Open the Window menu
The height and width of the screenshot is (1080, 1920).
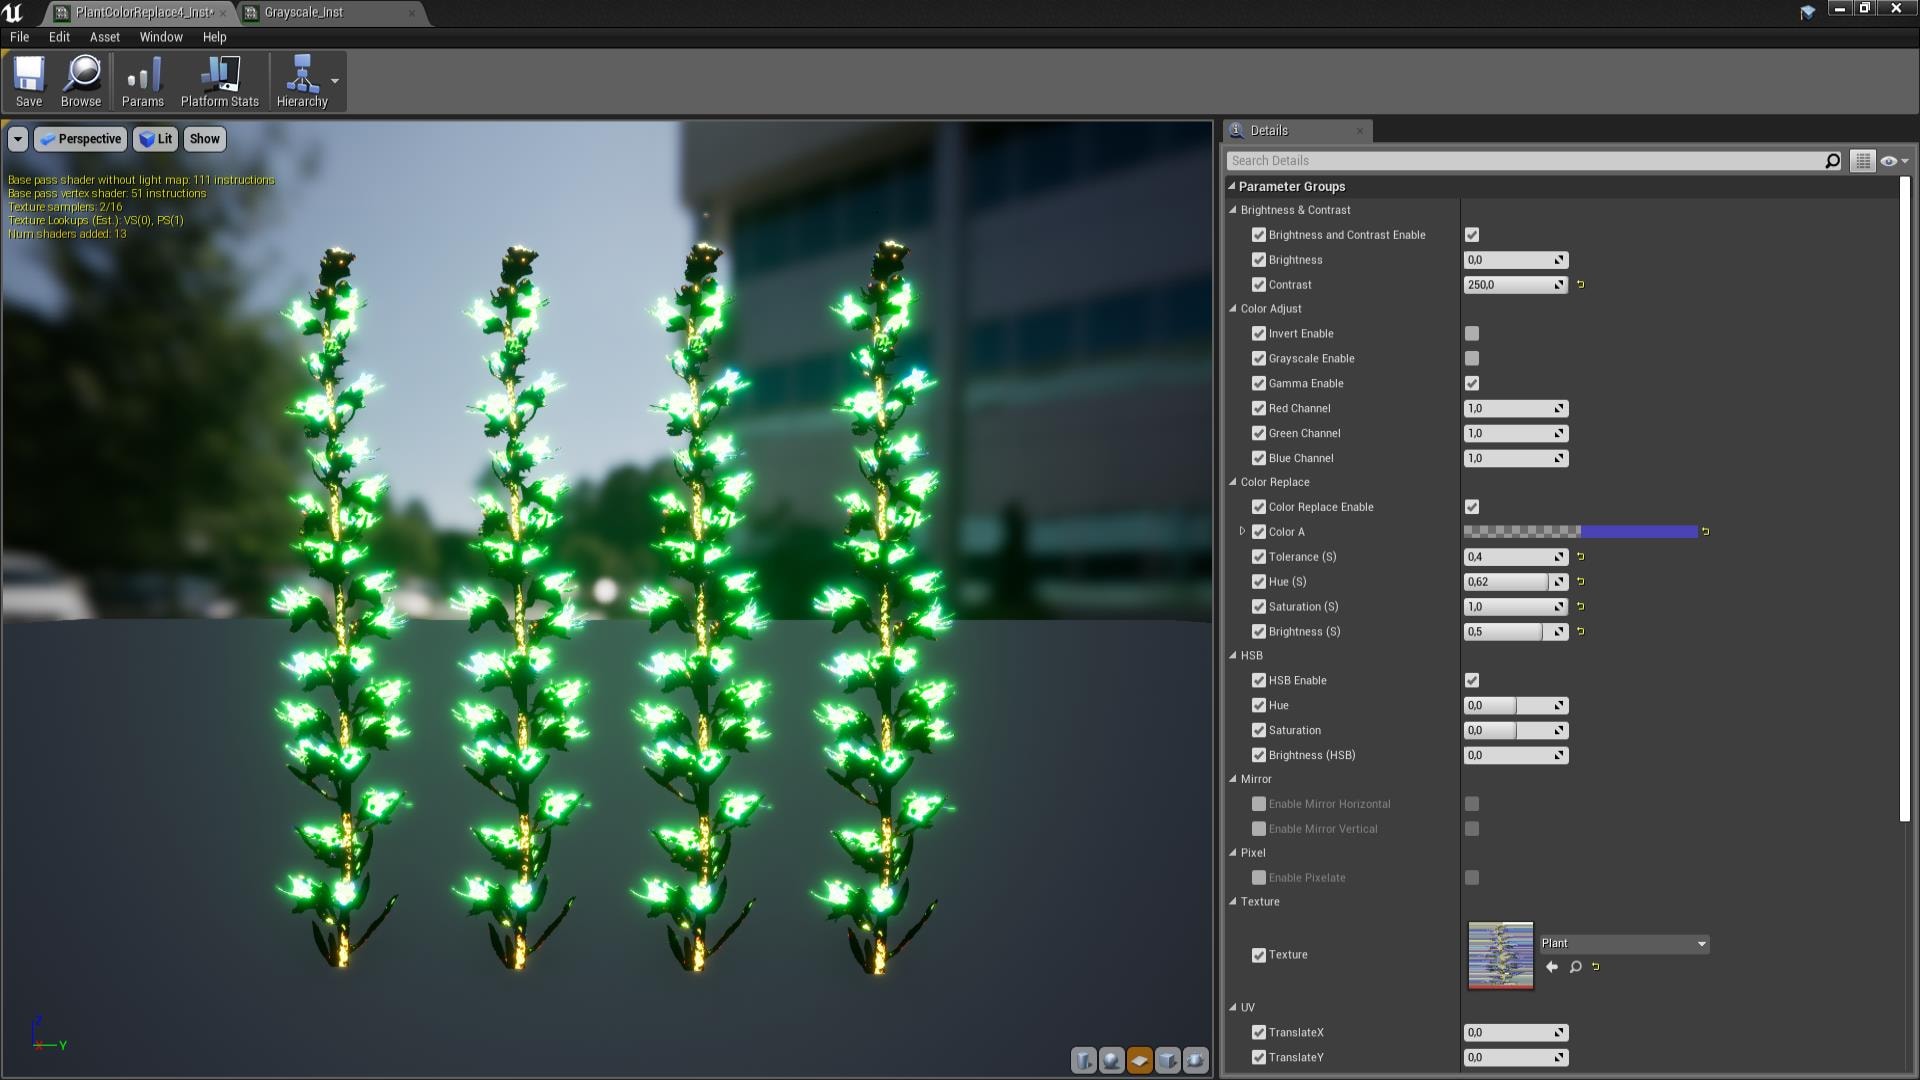(x=160, y=37)
